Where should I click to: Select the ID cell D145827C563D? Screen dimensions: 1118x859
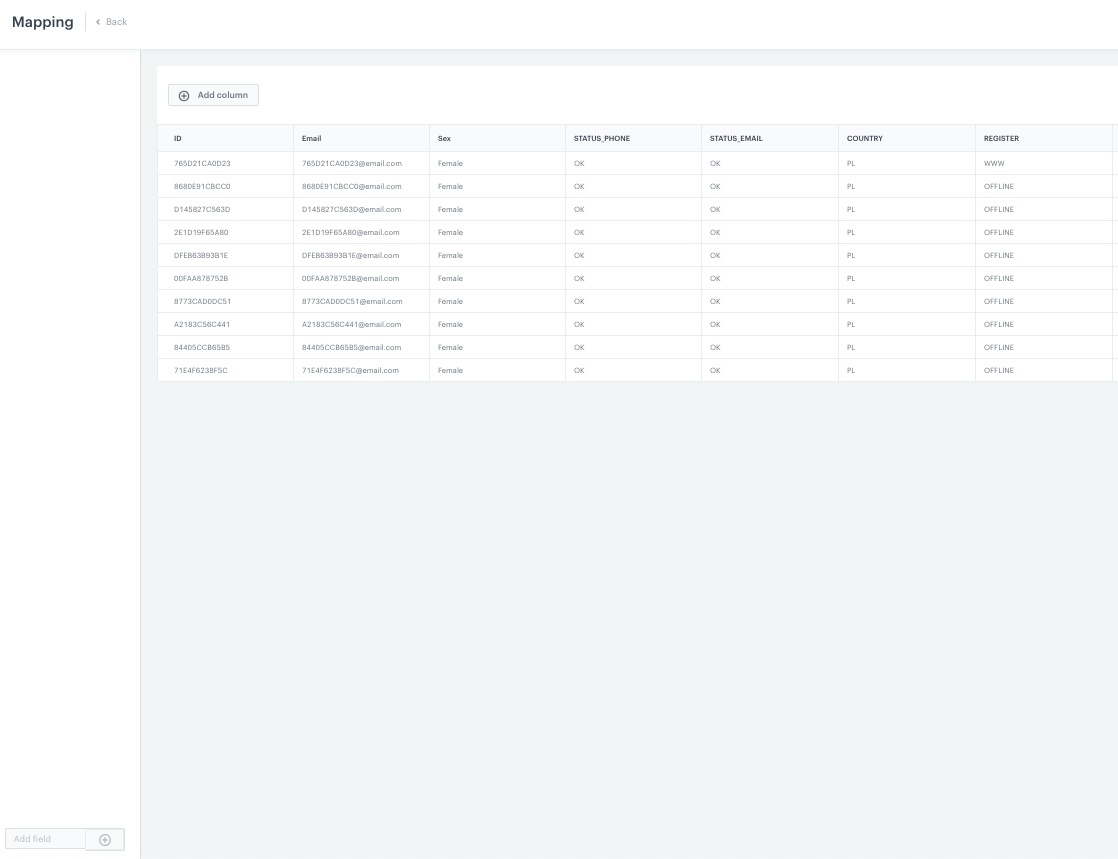coord(202,209)
